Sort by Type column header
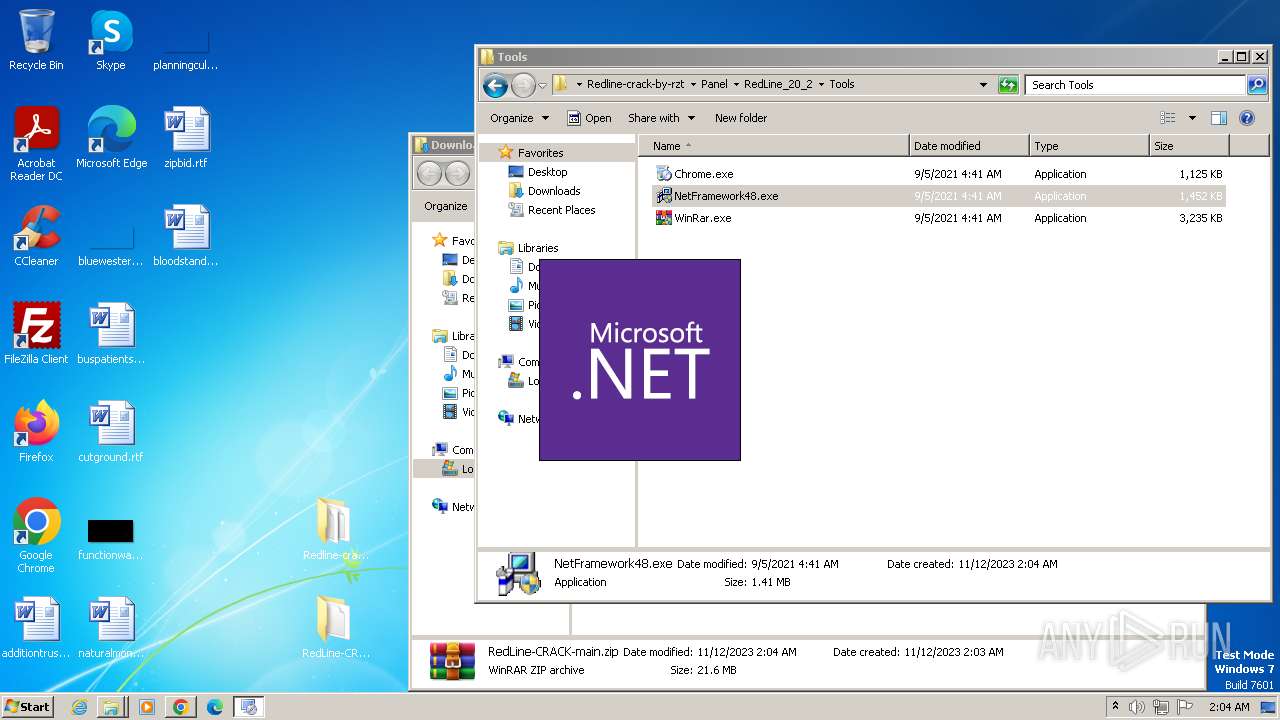The image size is (1280, 720). [x=1089, y=146]
